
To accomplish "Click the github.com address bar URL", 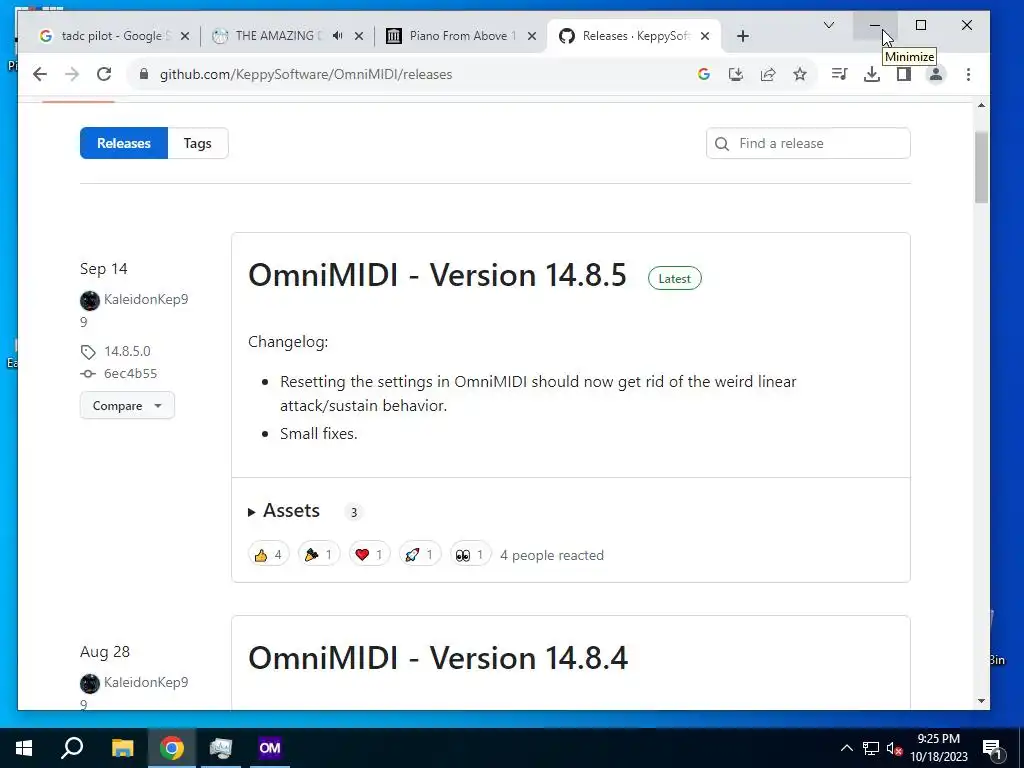I will 306,74.
